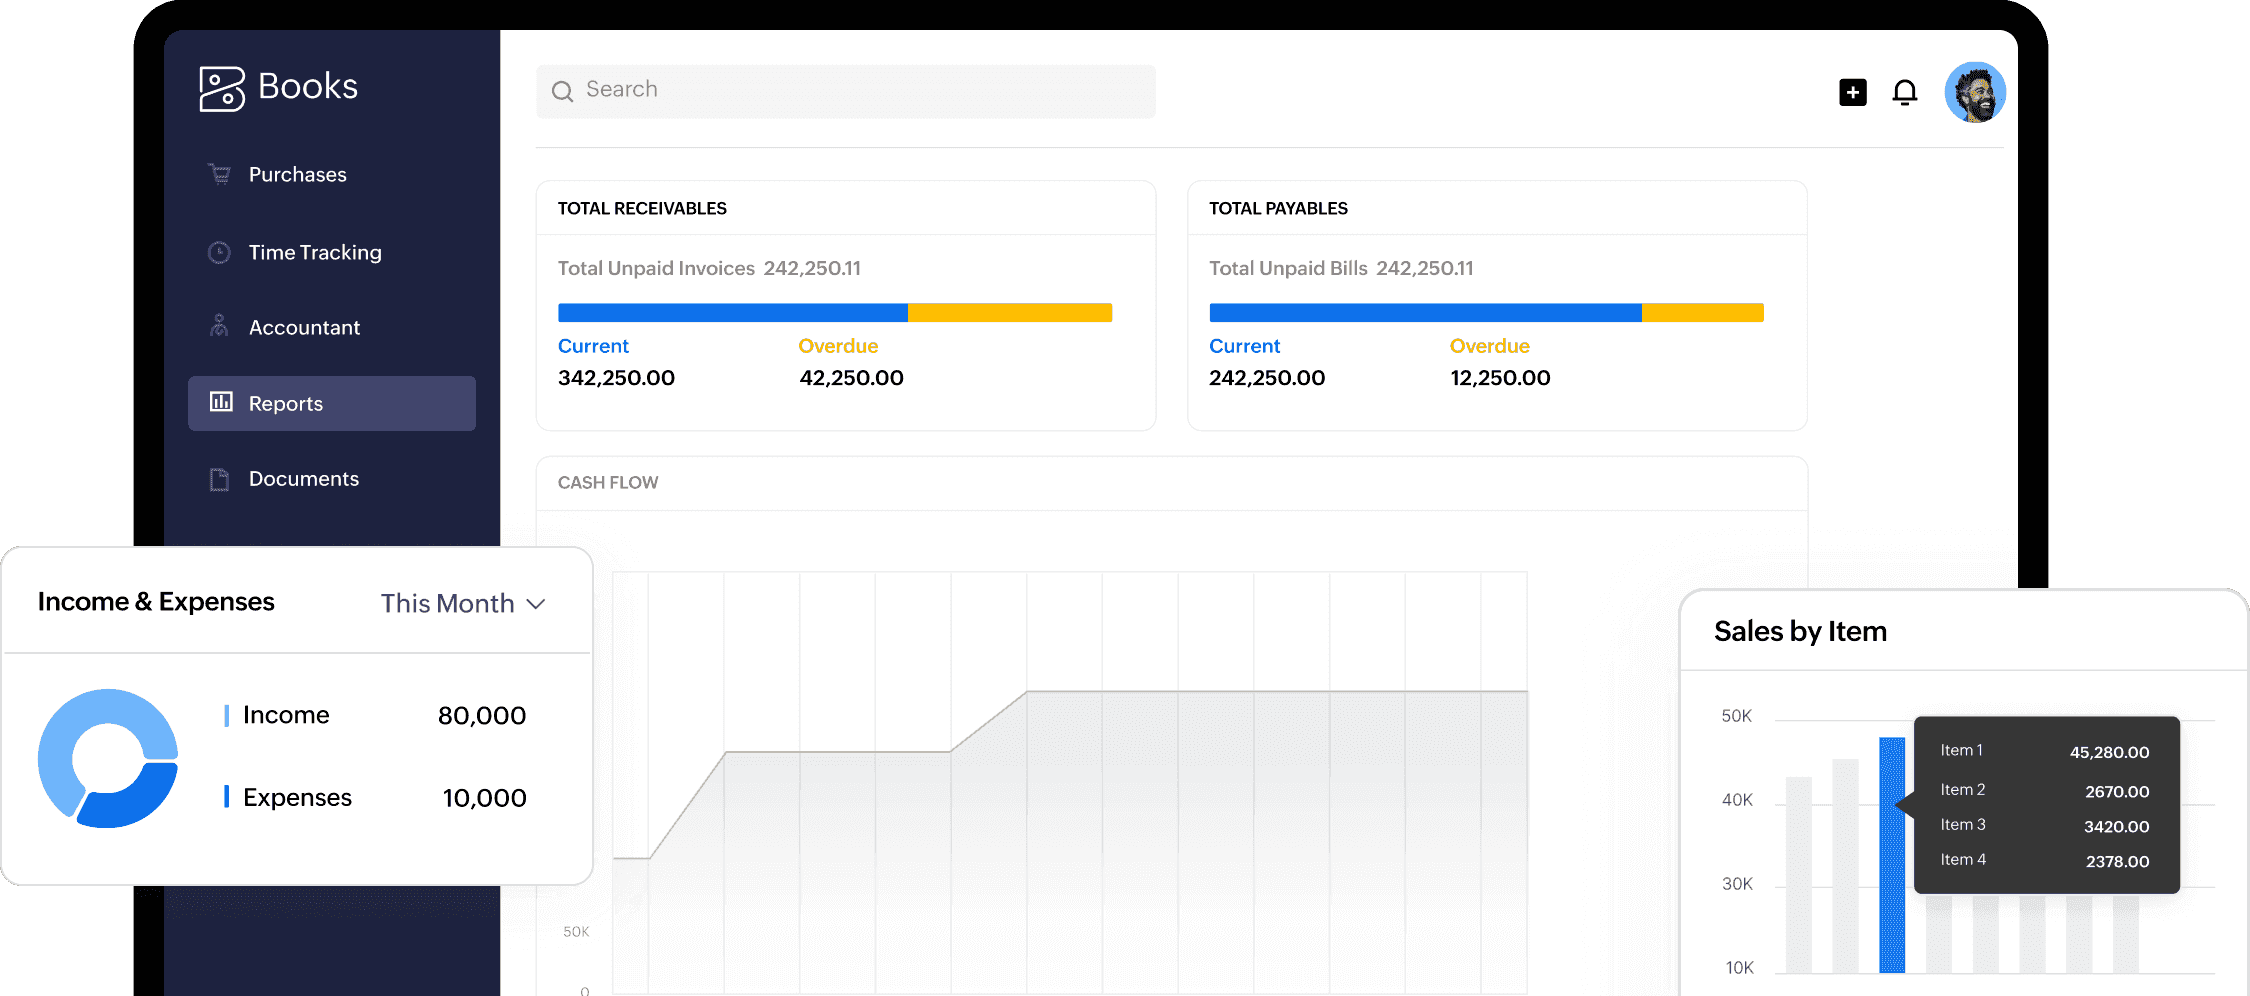Open the Purchases menu item
Viewport: 2250px width, 996px height.
297,174
